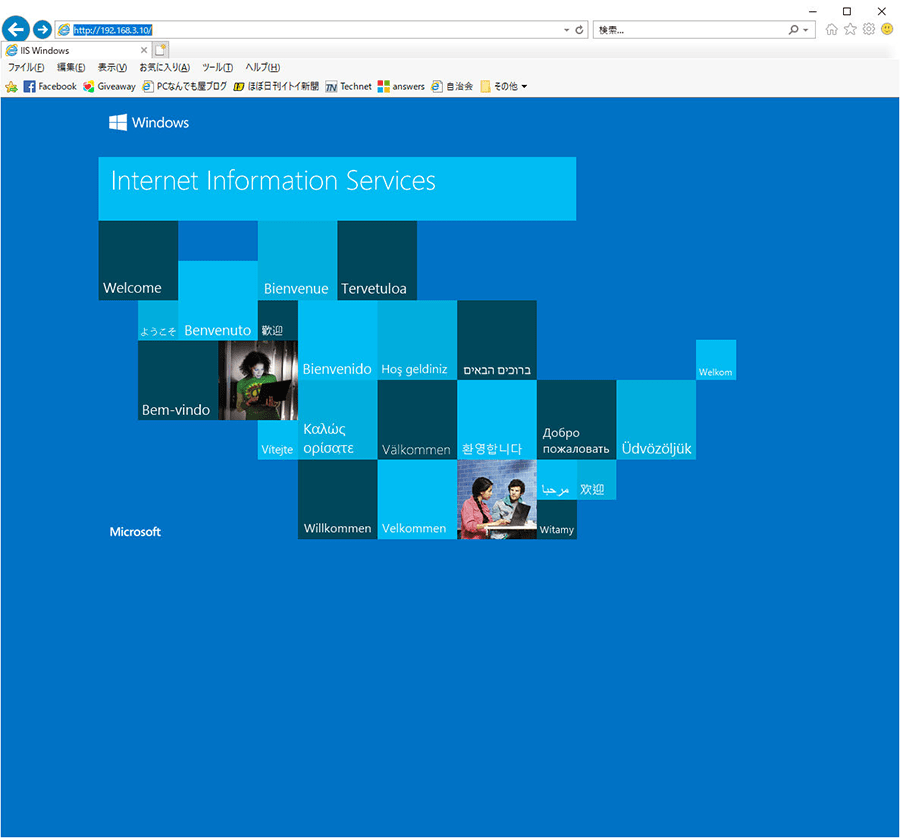Click the Welcome tile
Viewport: 900px width, 838px height.
(x=138, y=261)
